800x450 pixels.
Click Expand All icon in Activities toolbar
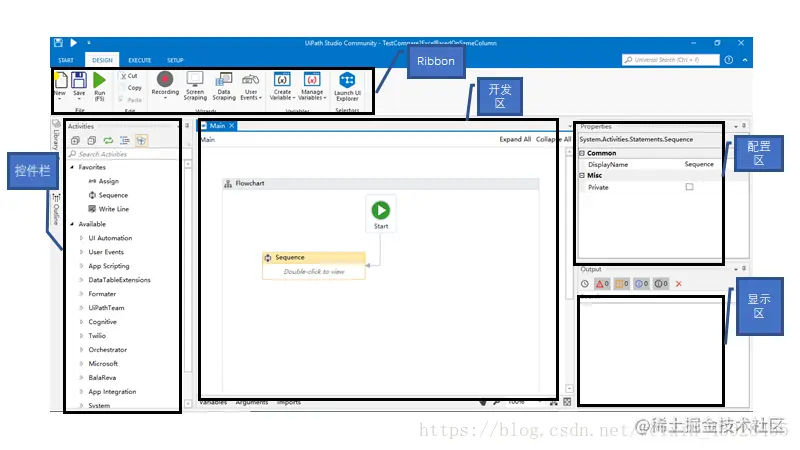click(76, 140)
